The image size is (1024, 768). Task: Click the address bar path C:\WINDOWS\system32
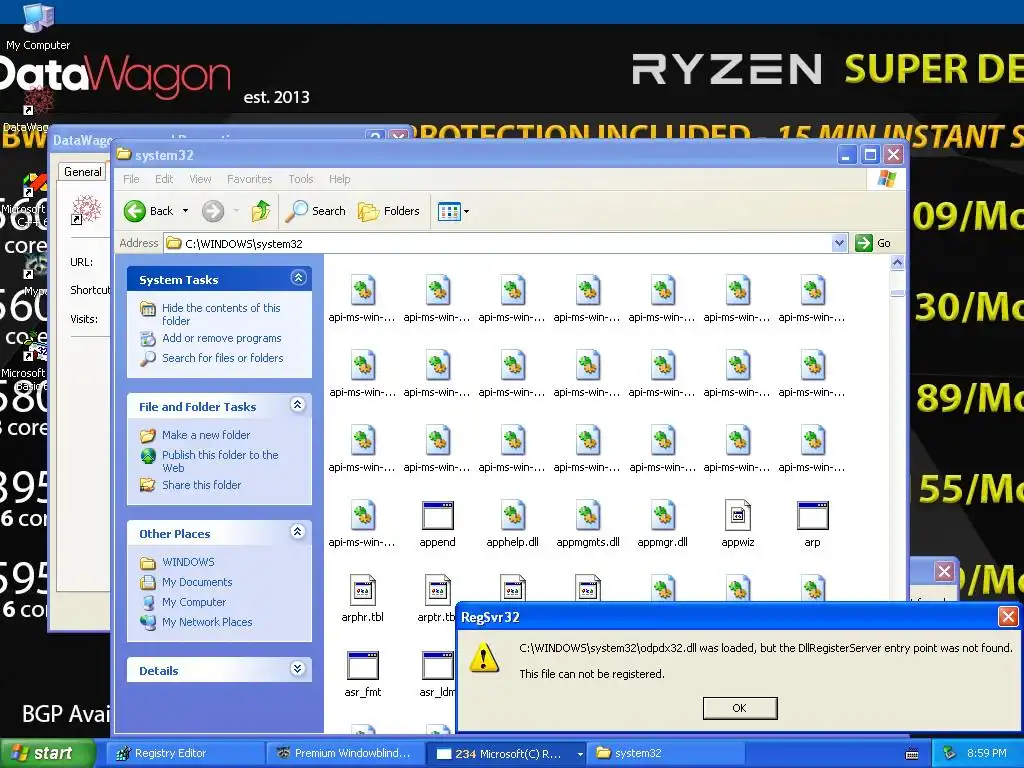tap(244, 244)
